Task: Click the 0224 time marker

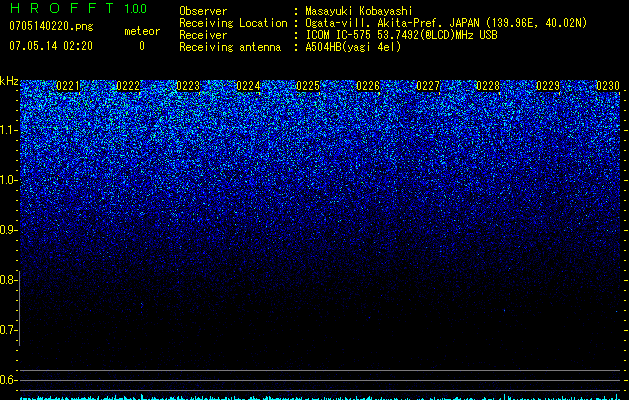Action: 248,86
